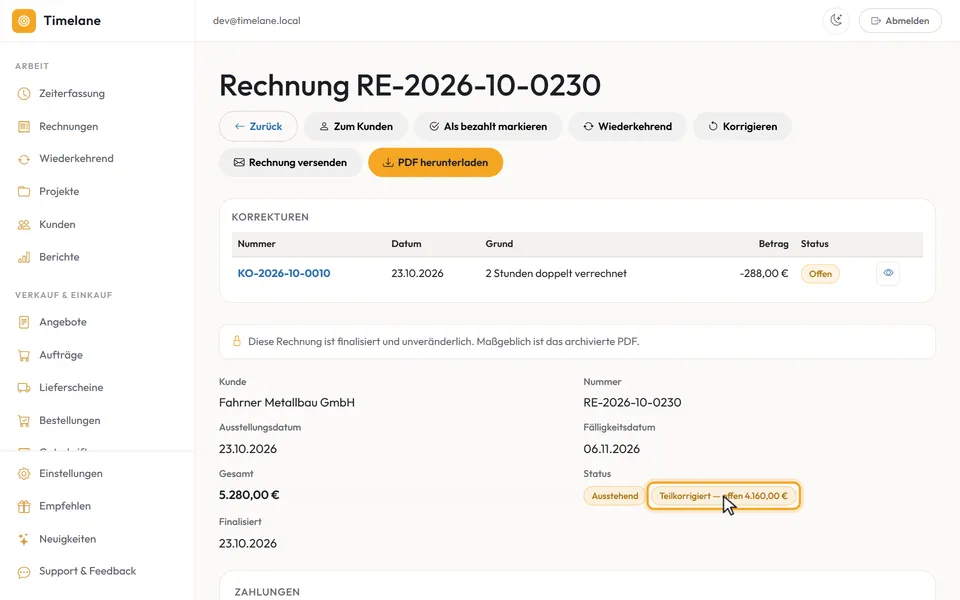The width and height of the screenshot is (960, 600).
Task: Open Bestellungen in sidebar
Action: (70, 421)
